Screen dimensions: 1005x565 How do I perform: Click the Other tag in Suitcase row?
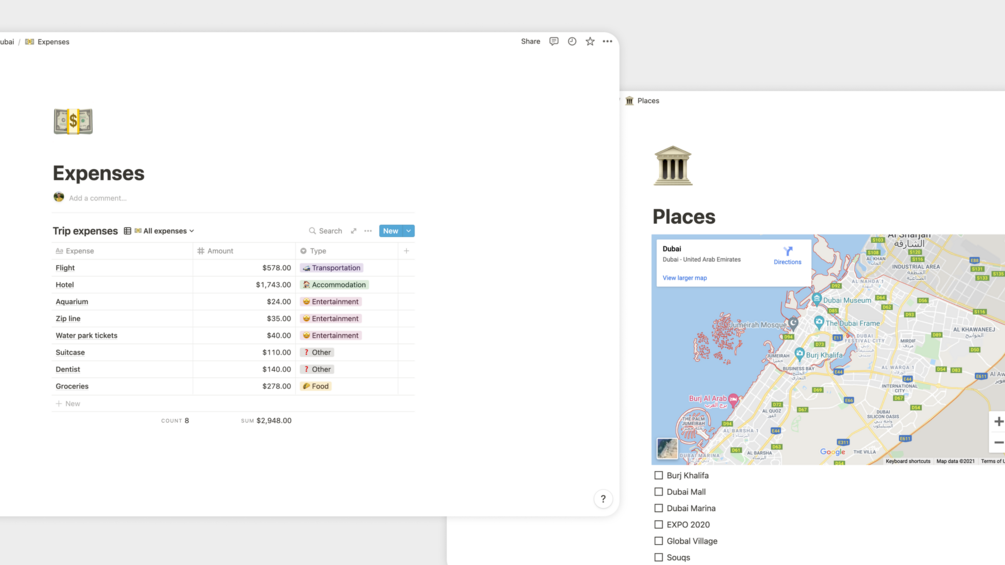317,352
